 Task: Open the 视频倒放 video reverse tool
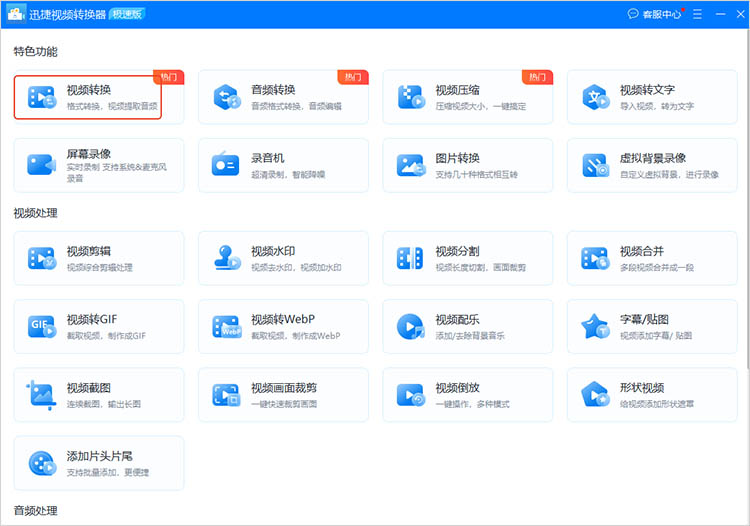(467, 394)
